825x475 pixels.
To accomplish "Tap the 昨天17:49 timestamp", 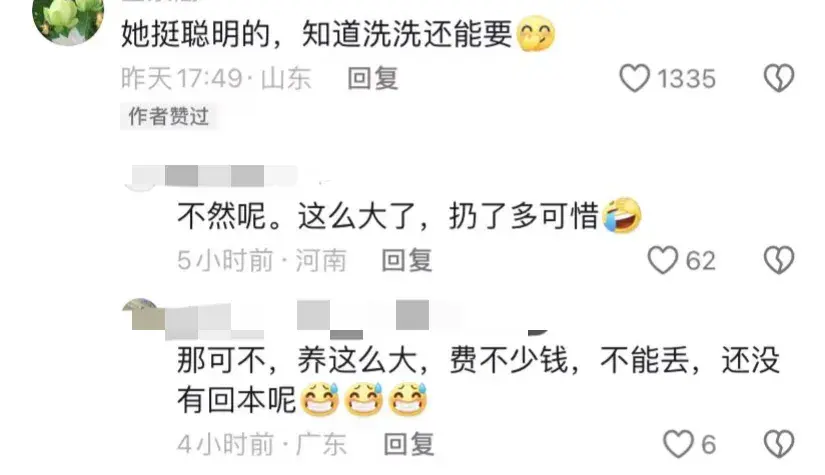I will (182, 79).
